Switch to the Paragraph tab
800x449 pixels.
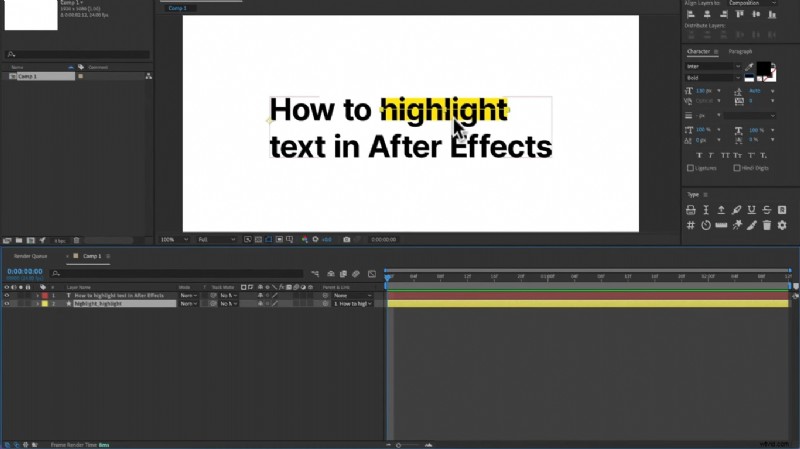coord(740,52)
